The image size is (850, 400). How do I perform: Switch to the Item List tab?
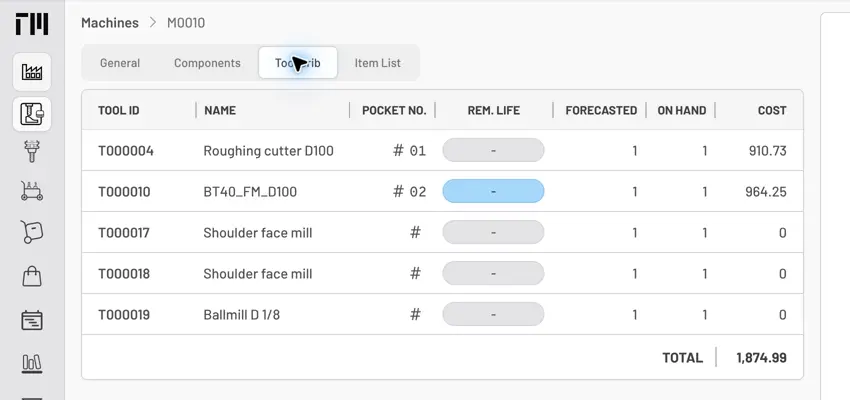tap(377, 63)
